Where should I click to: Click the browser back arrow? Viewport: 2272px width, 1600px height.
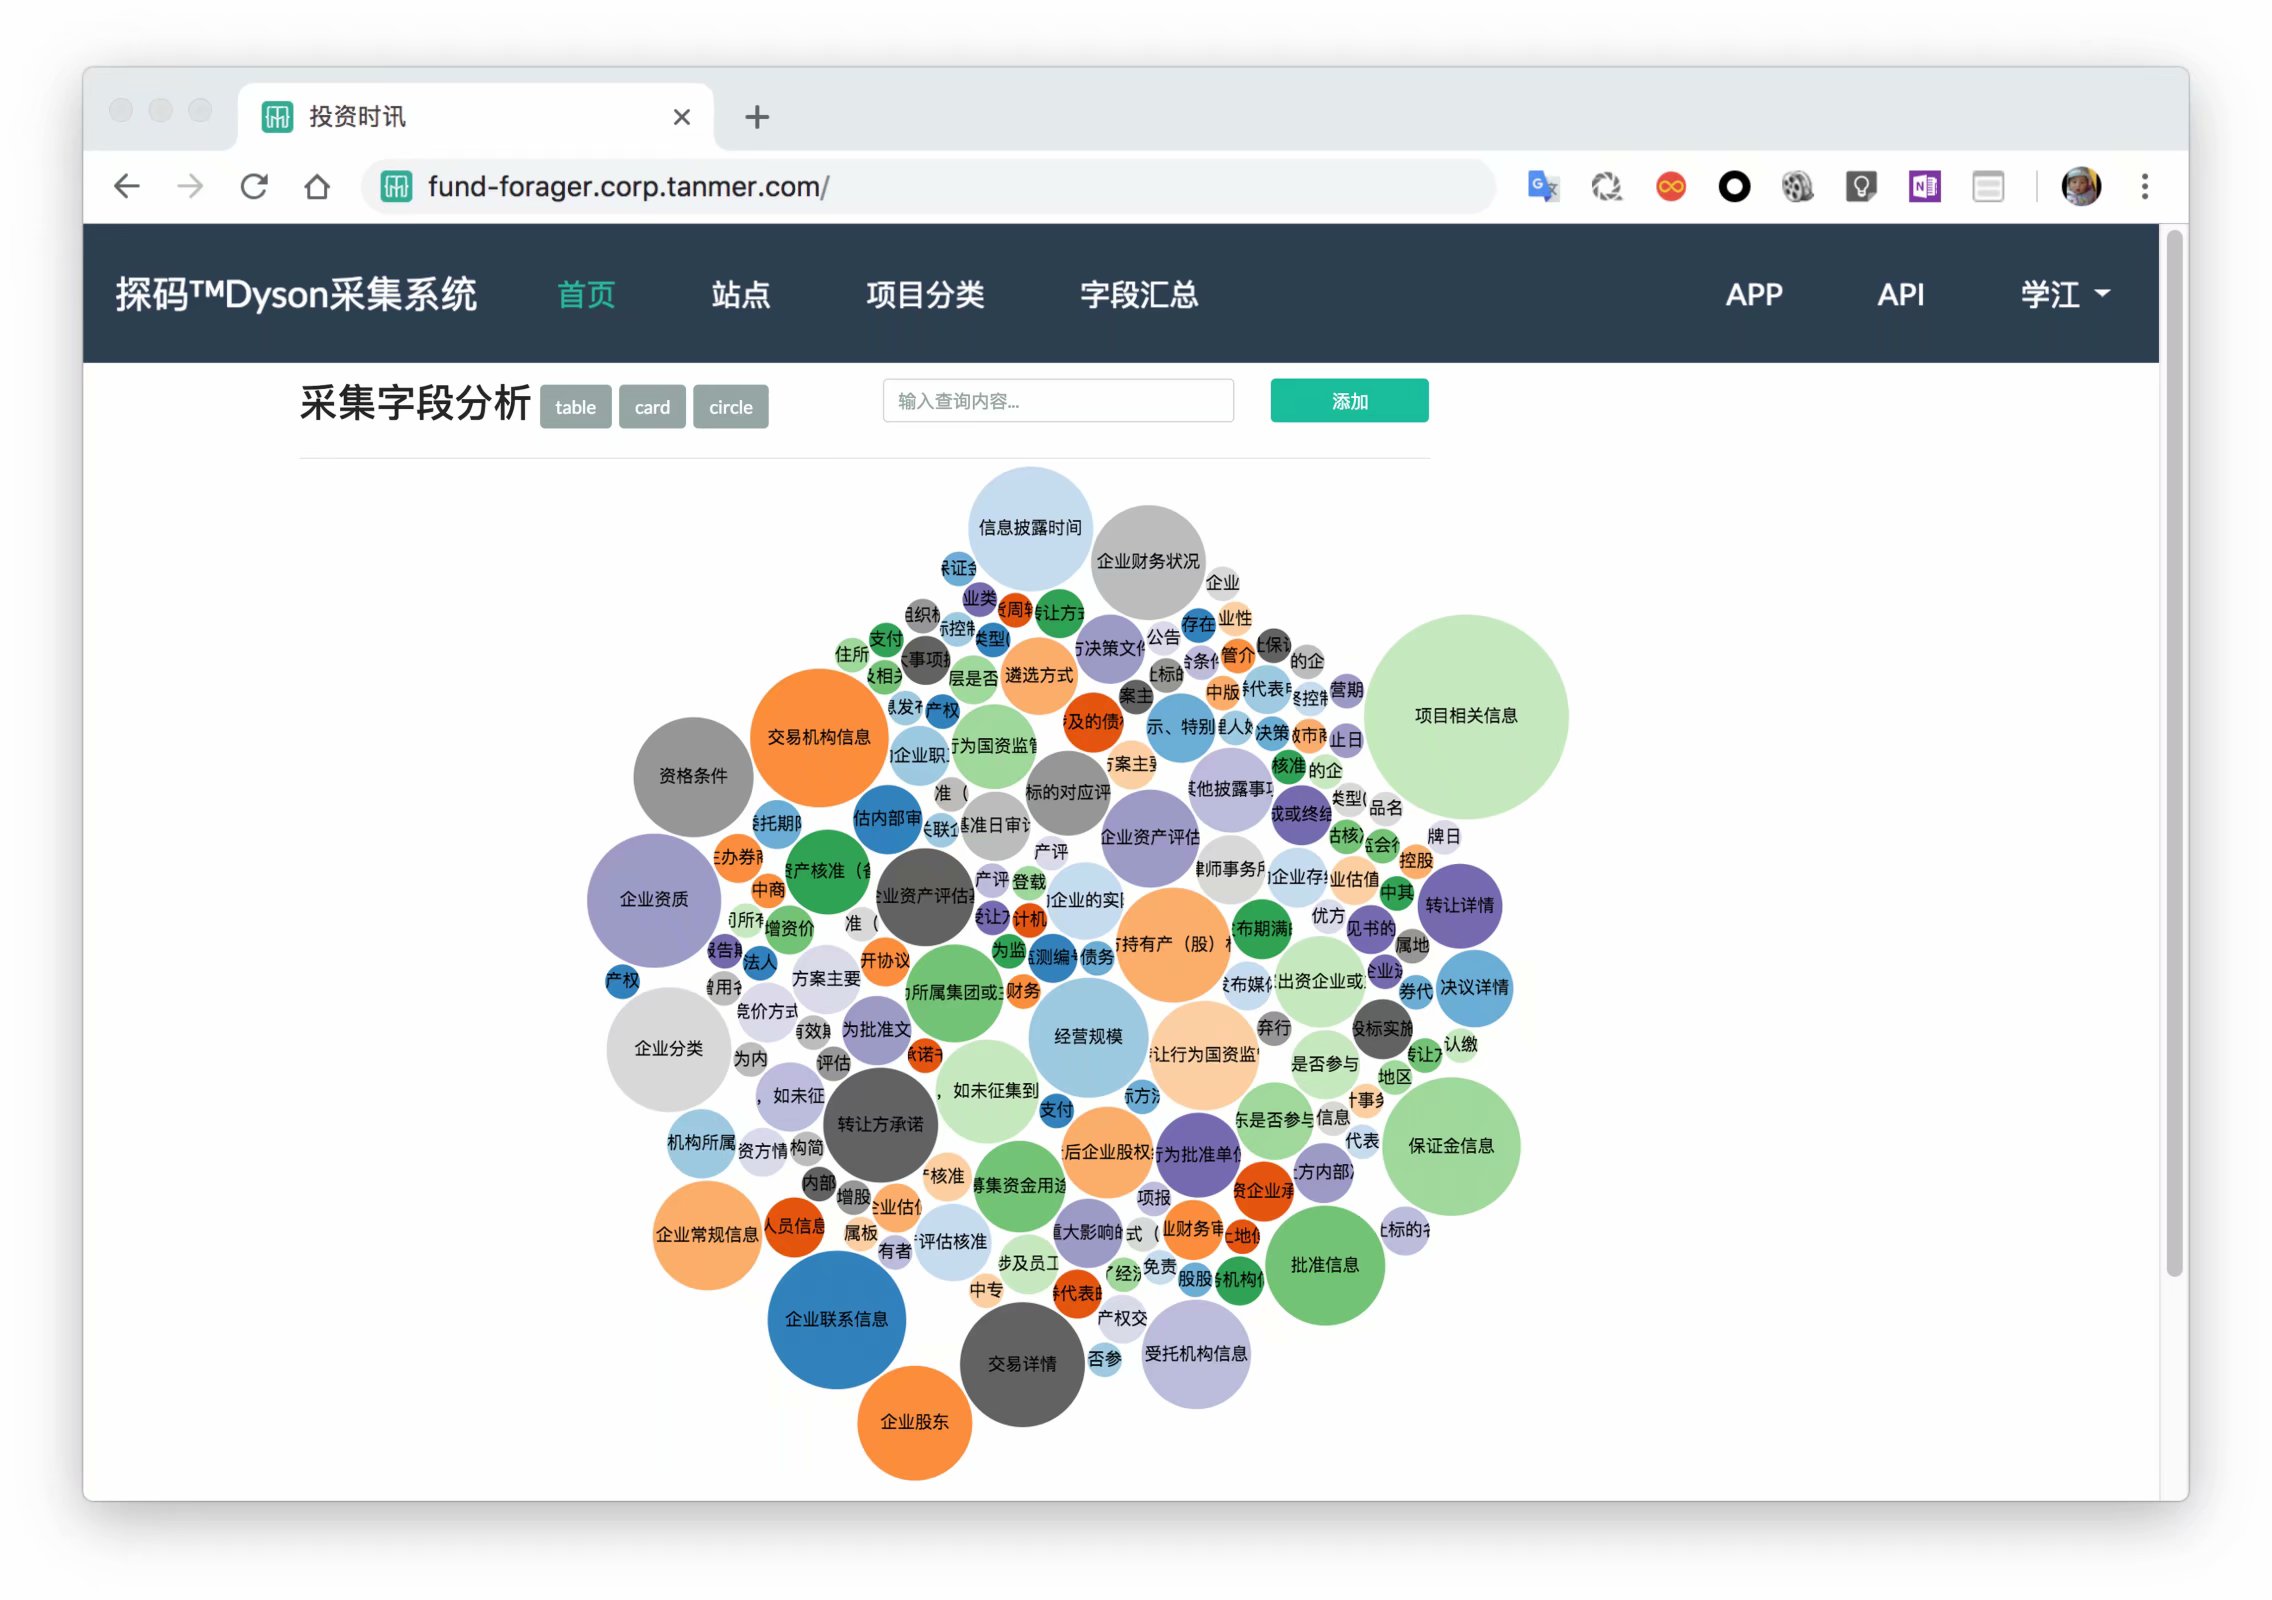(x=127, y=186)
